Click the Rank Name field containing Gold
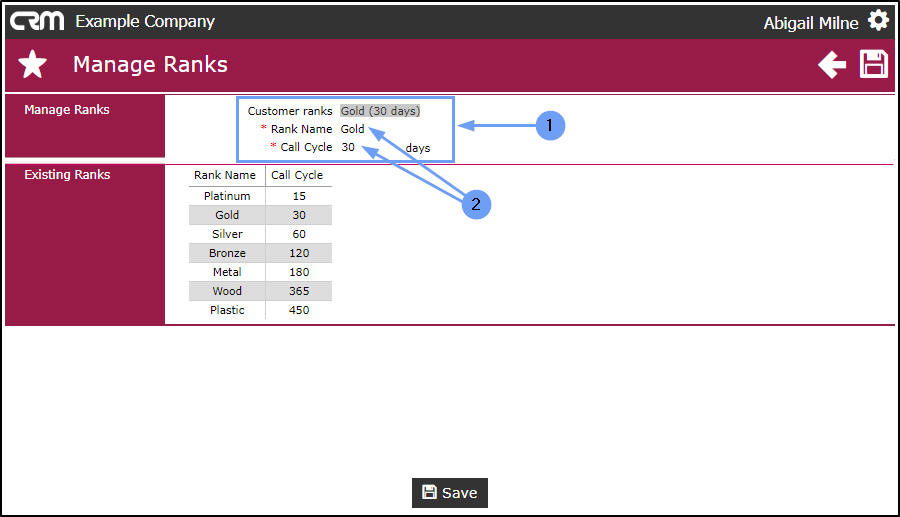 tap(352, 129)
